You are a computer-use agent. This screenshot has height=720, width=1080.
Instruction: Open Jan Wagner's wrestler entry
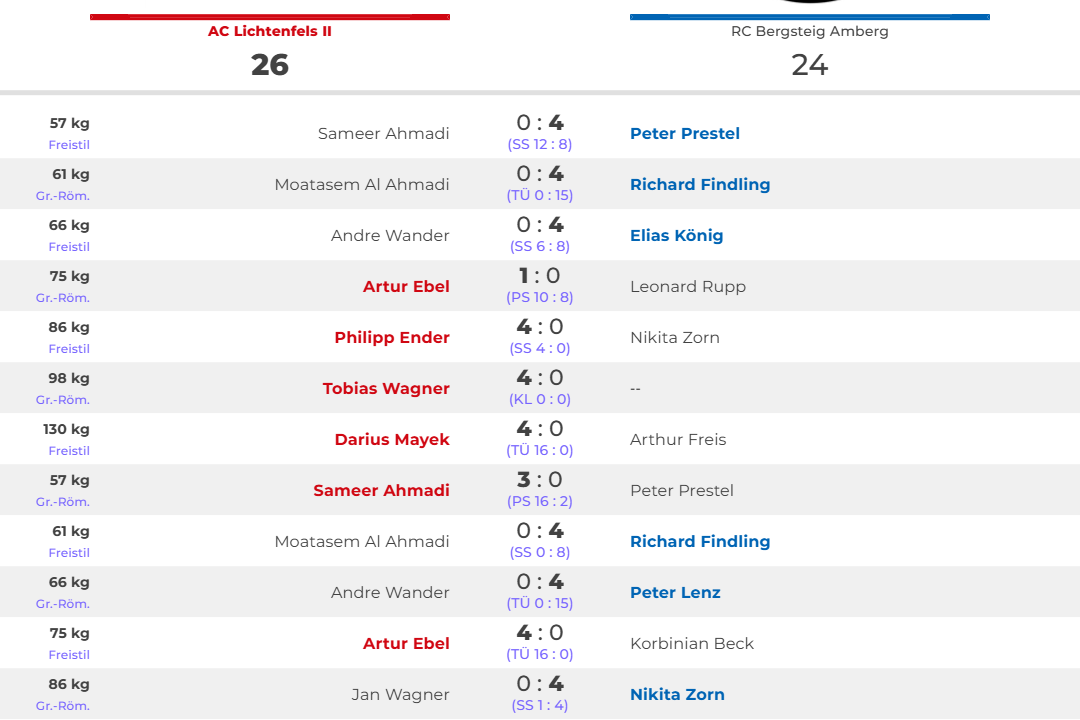[400, 695]
